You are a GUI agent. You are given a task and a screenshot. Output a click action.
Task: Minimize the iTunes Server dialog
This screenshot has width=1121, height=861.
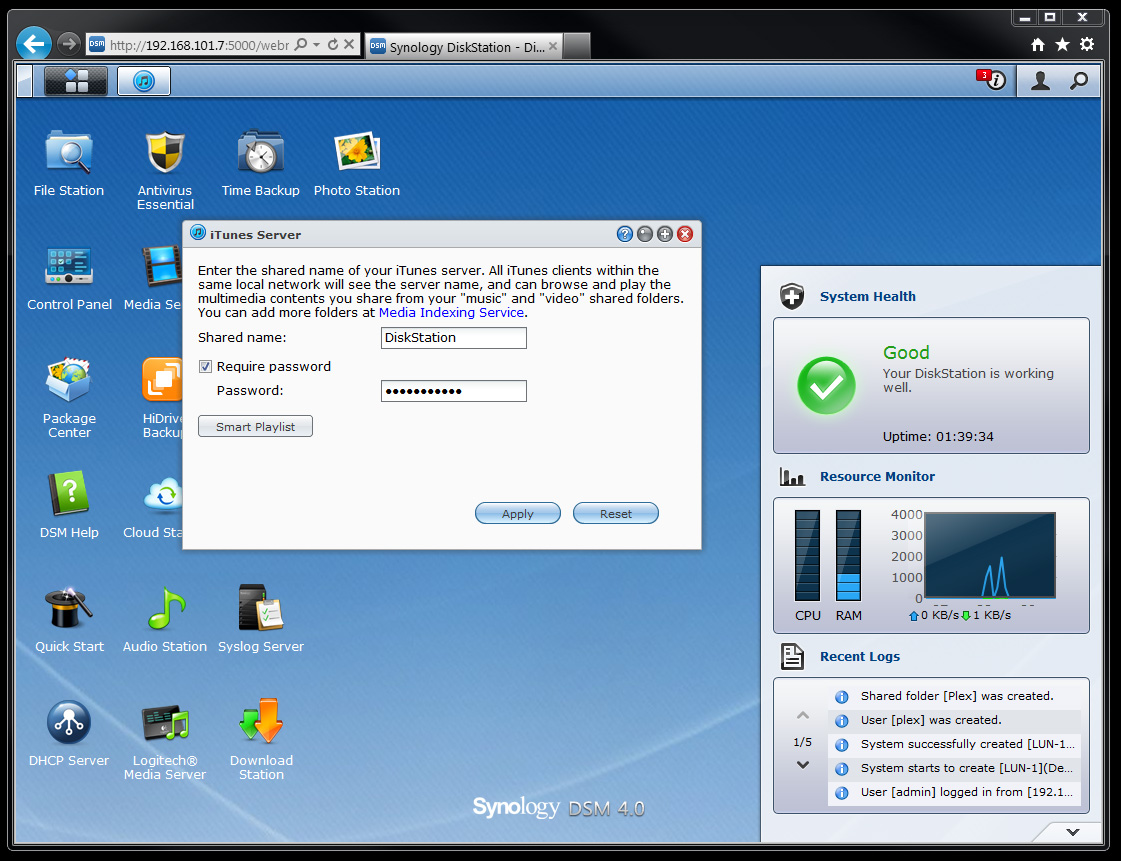click(x=645, y=234)
